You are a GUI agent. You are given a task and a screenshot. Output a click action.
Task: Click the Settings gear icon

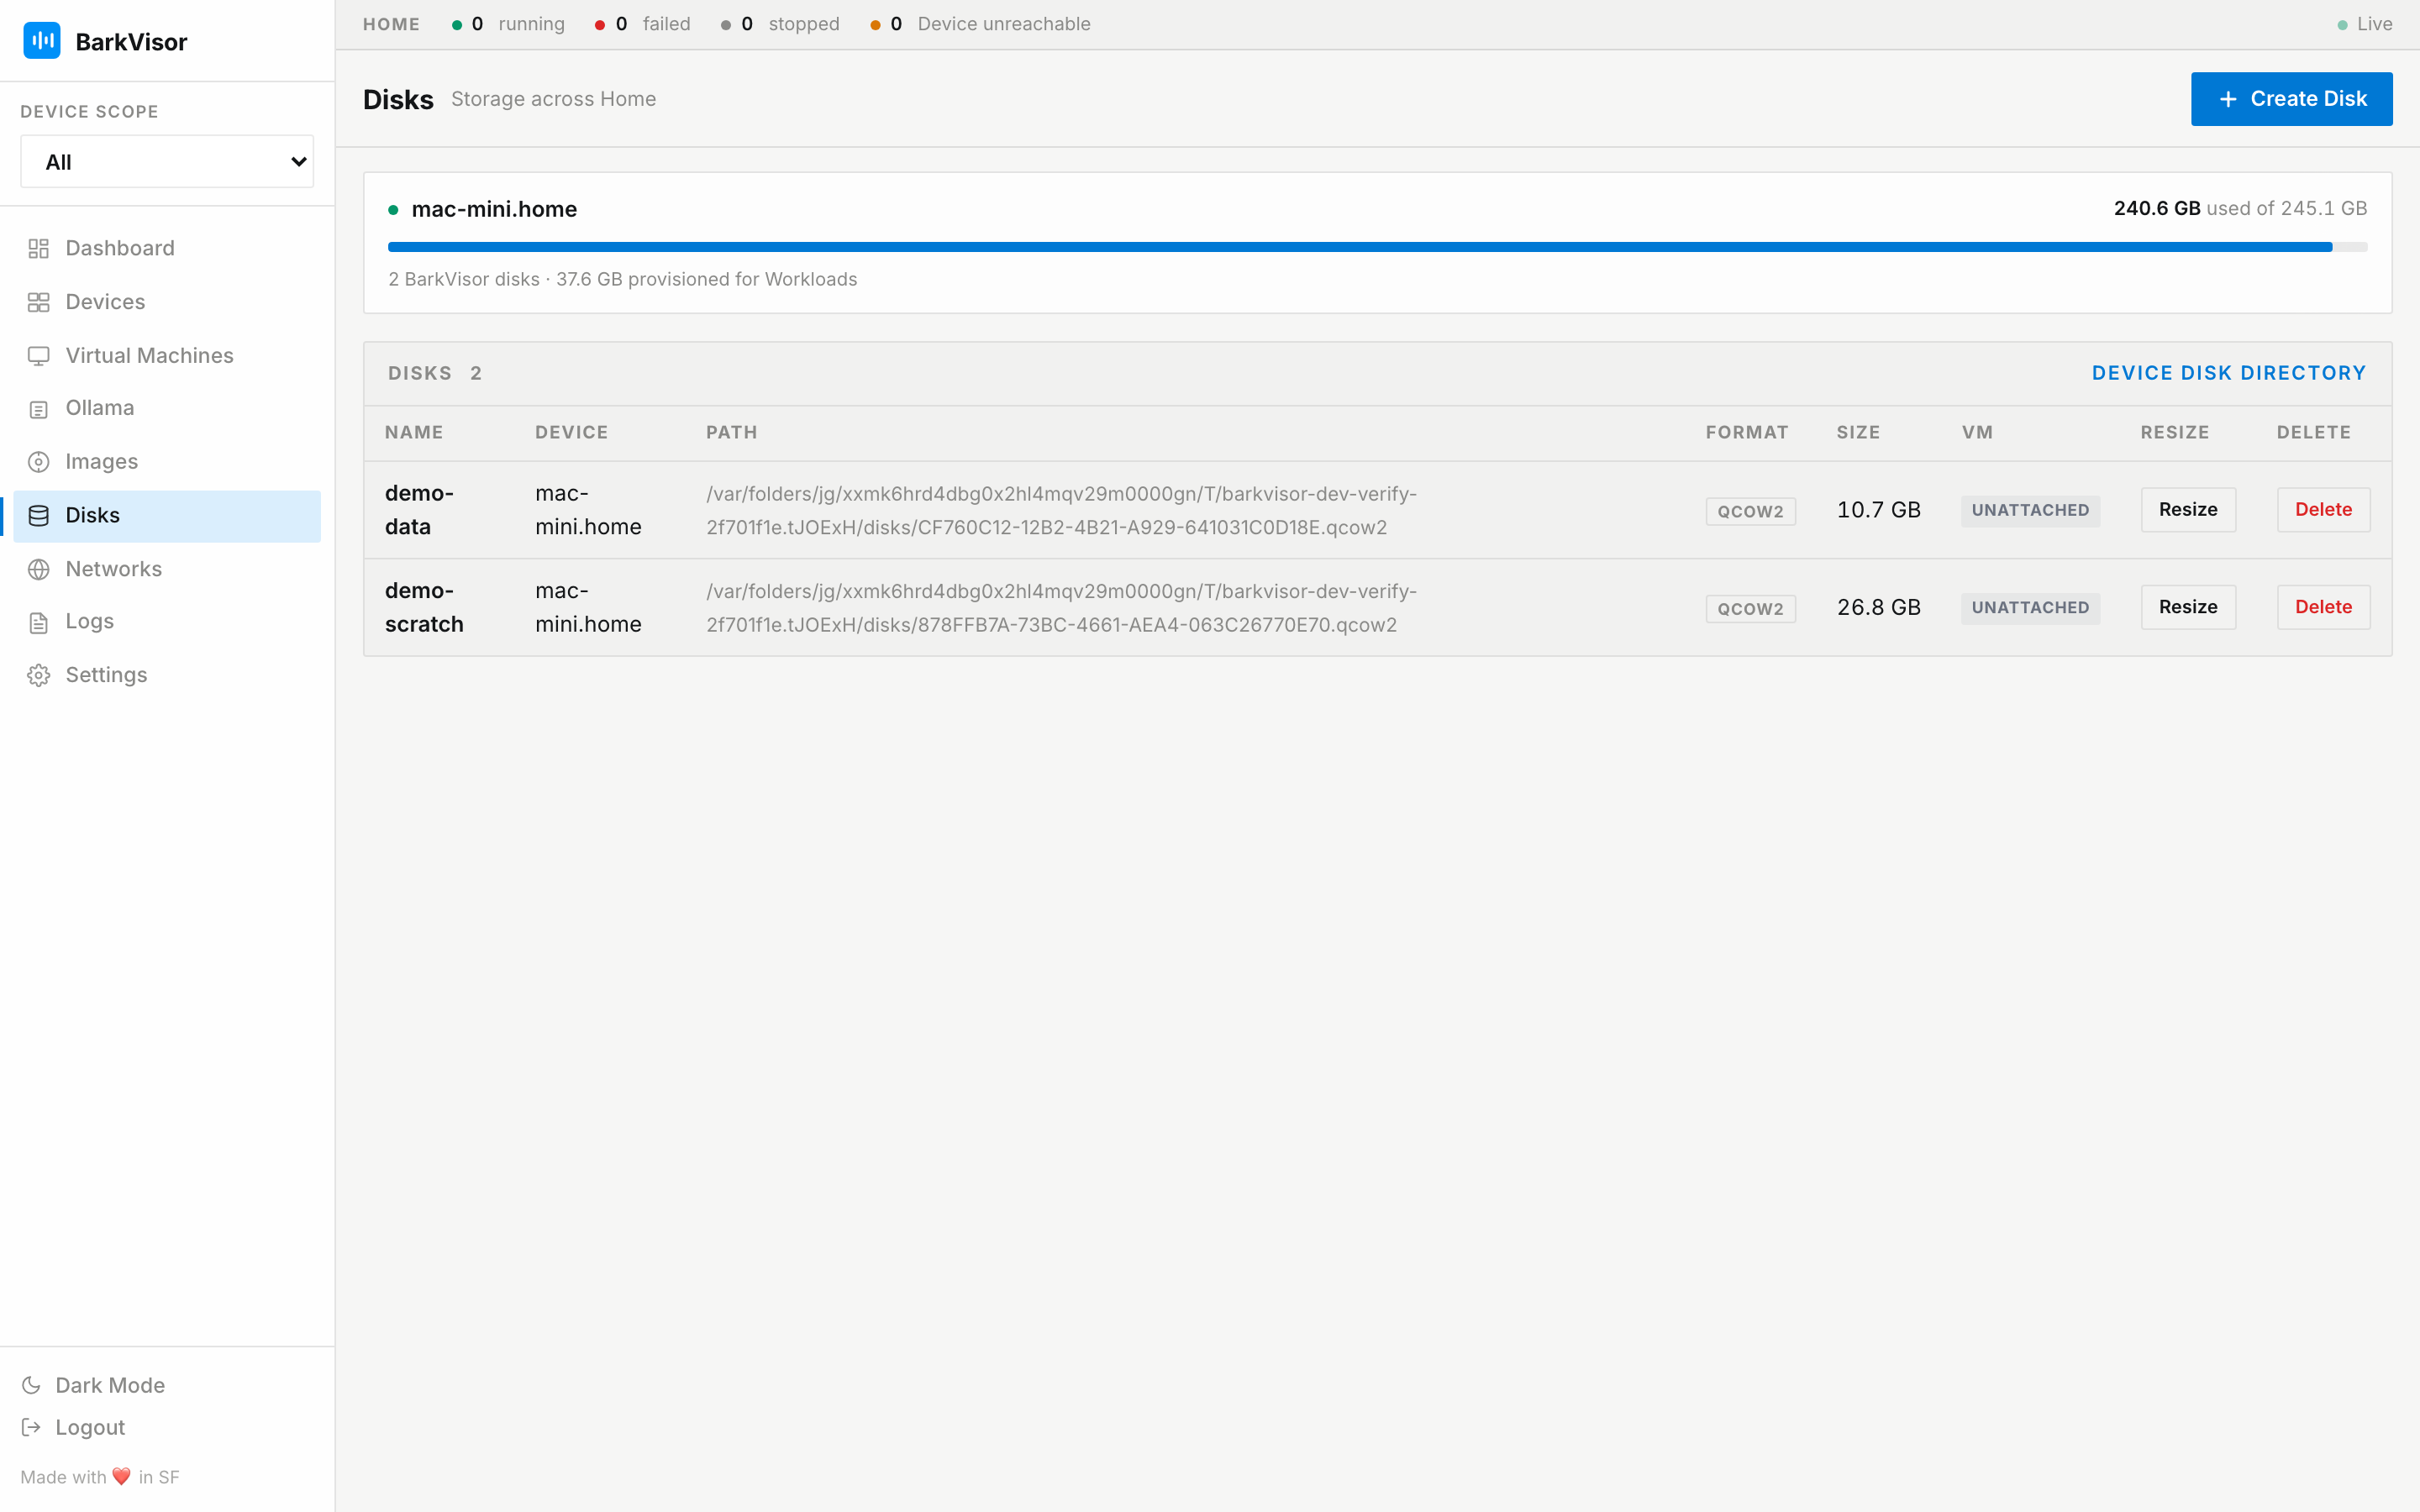[38, 676]
